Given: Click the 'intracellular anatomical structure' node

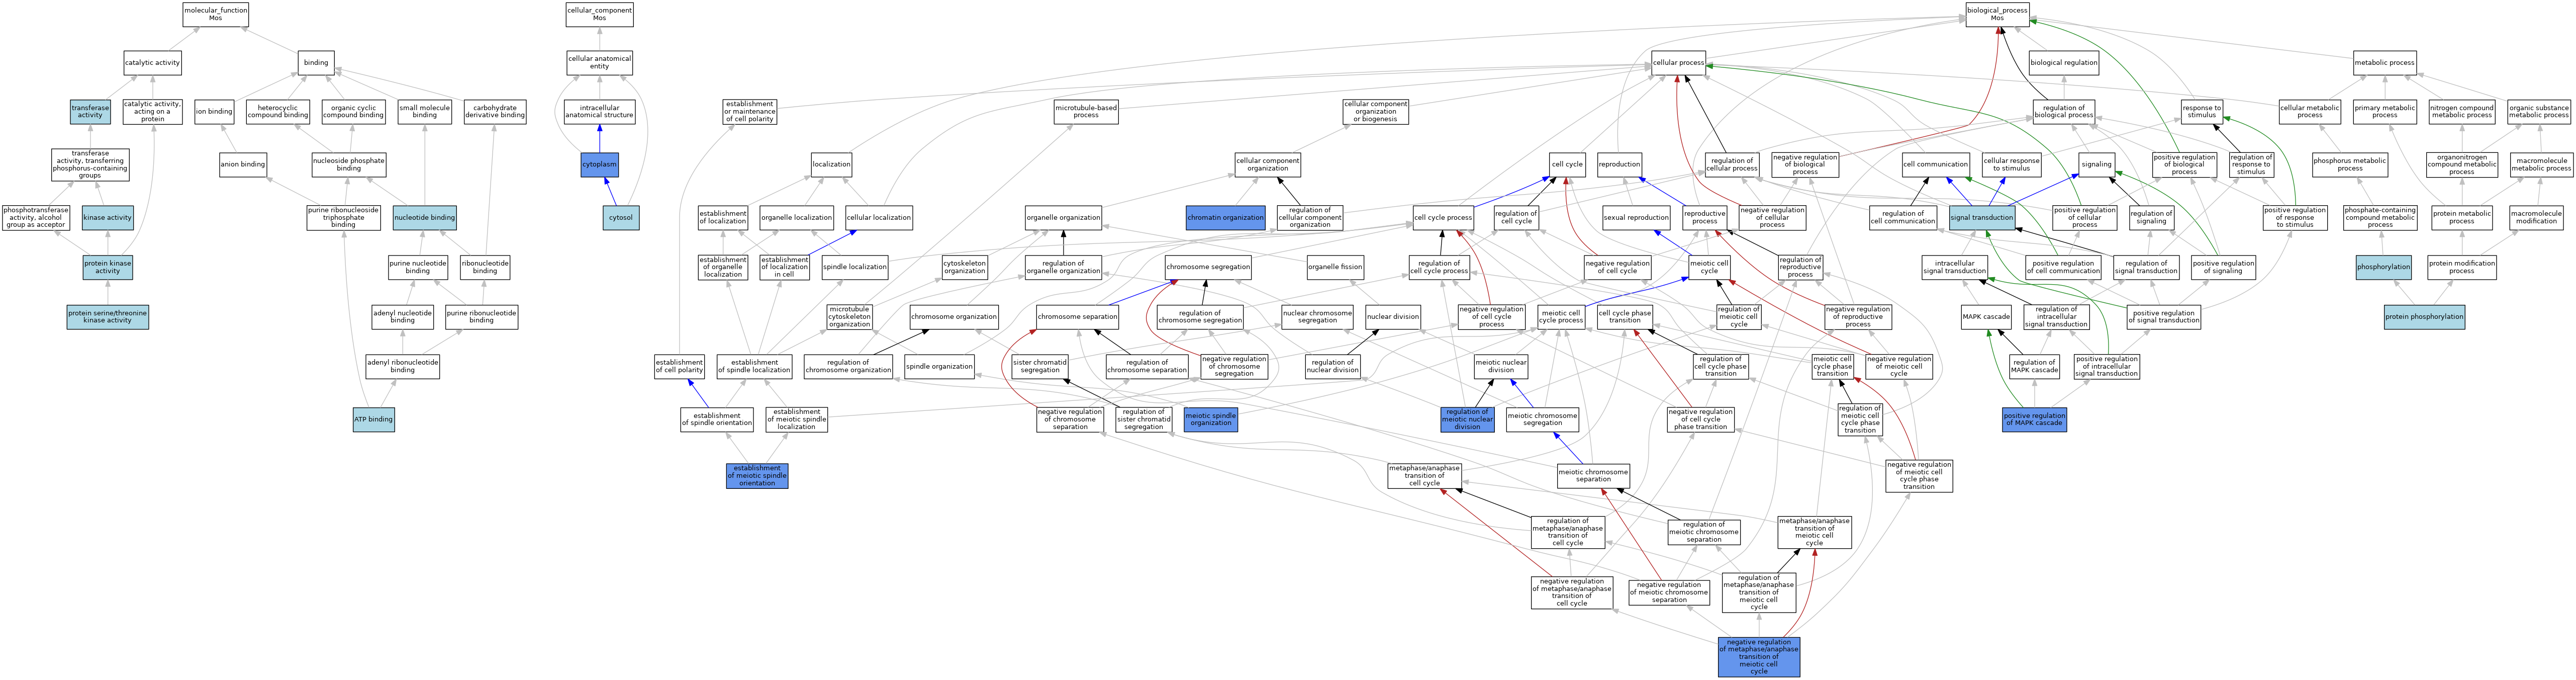Looking at the screenshot, I should pos(599,111).
